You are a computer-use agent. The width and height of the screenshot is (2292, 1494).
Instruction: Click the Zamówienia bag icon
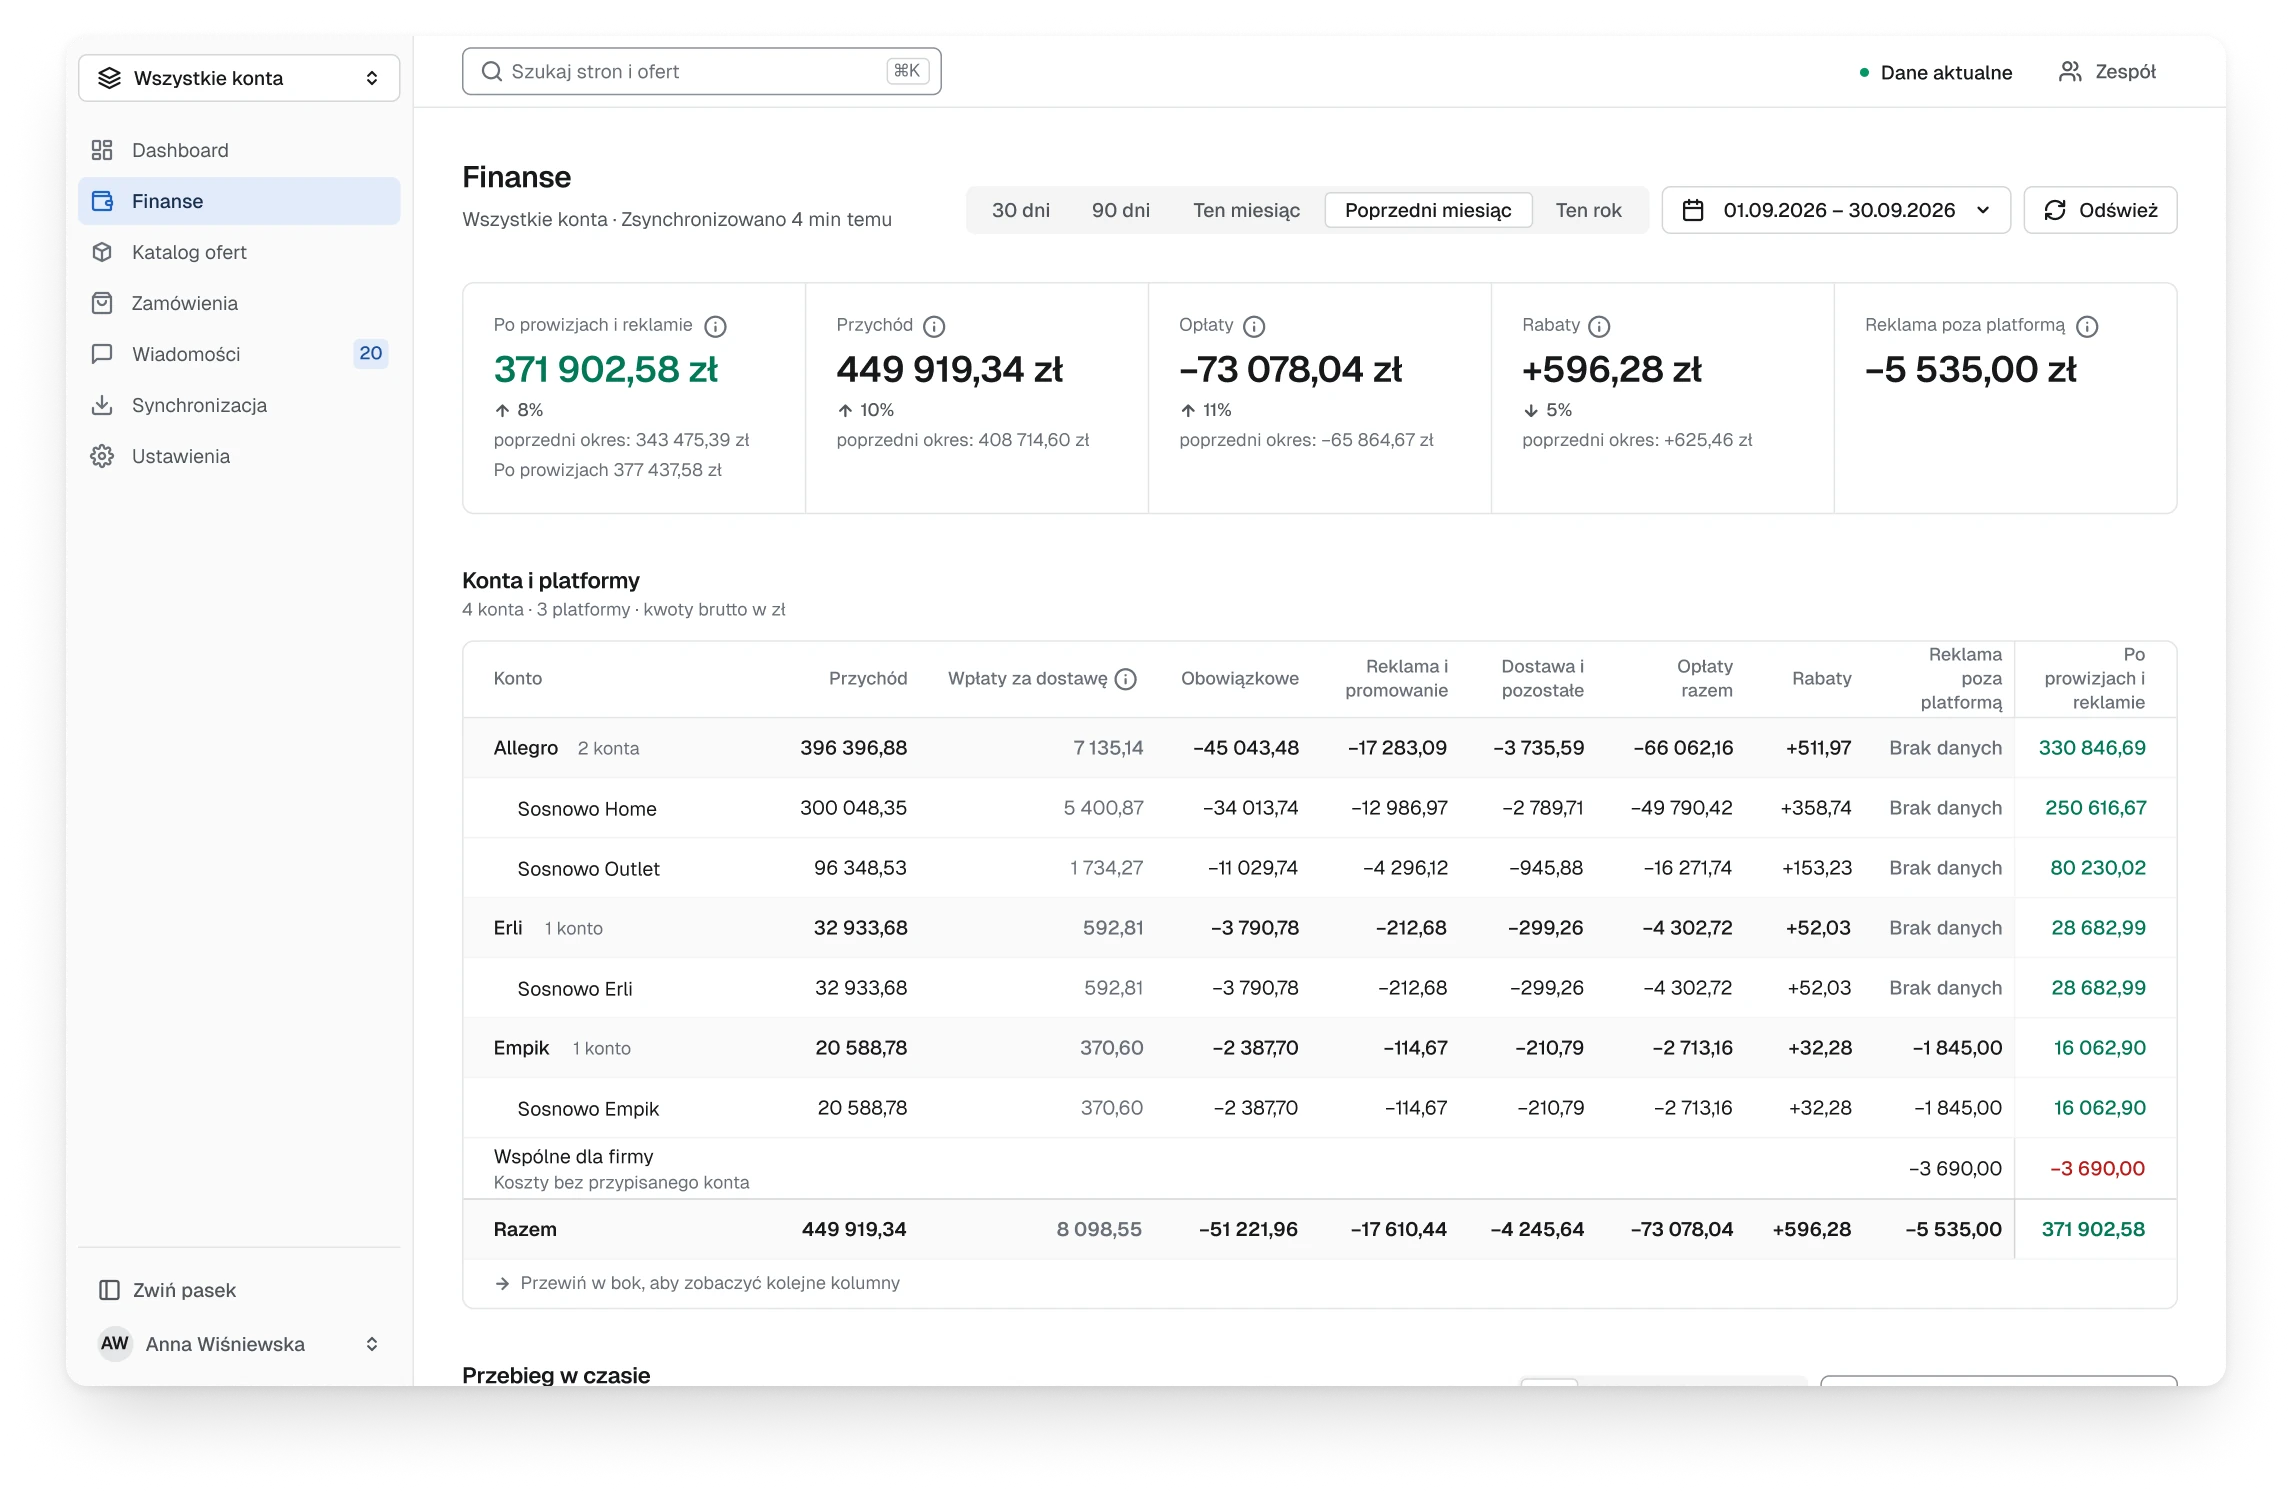[102, 303]
